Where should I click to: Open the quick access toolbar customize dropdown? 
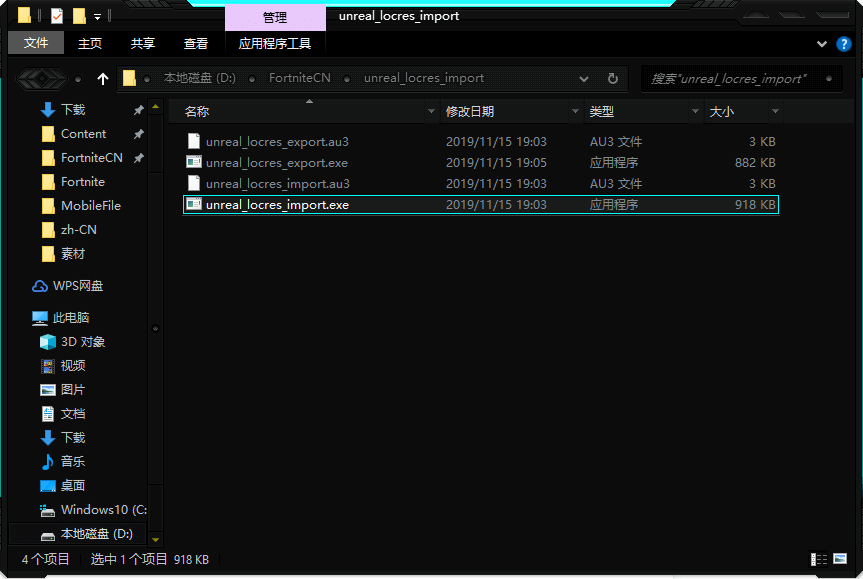point(97,17)
